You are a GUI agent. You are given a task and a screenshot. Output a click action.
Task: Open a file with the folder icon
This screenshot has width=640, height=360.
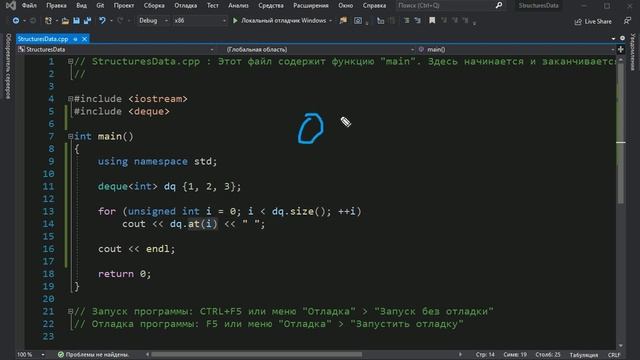pos(65,20)
